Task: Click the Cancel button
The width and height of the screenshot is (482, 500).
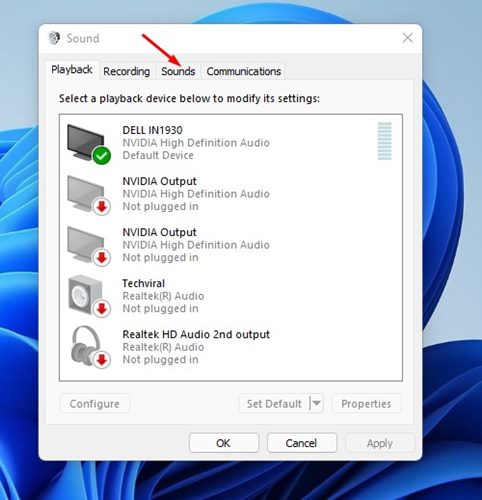Action: pyautogui.click(x=302, y=443)
